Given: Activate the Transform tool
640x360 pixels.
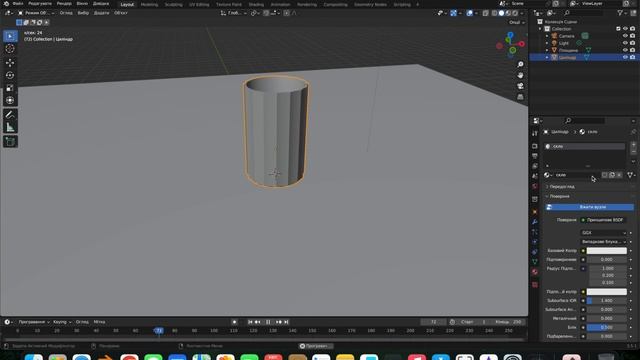Looking at the screenshot, I should [10, 100].
